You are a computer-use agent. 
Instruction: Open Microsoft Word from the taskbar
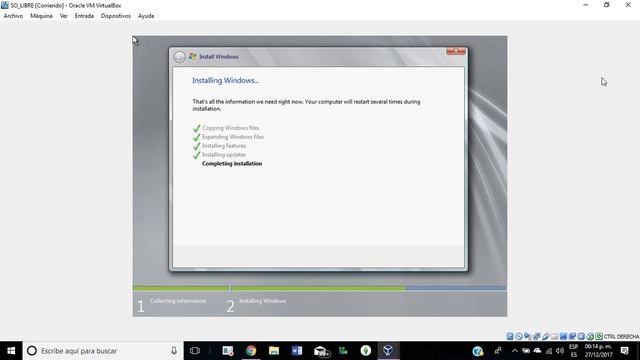[x=297, y=351]
